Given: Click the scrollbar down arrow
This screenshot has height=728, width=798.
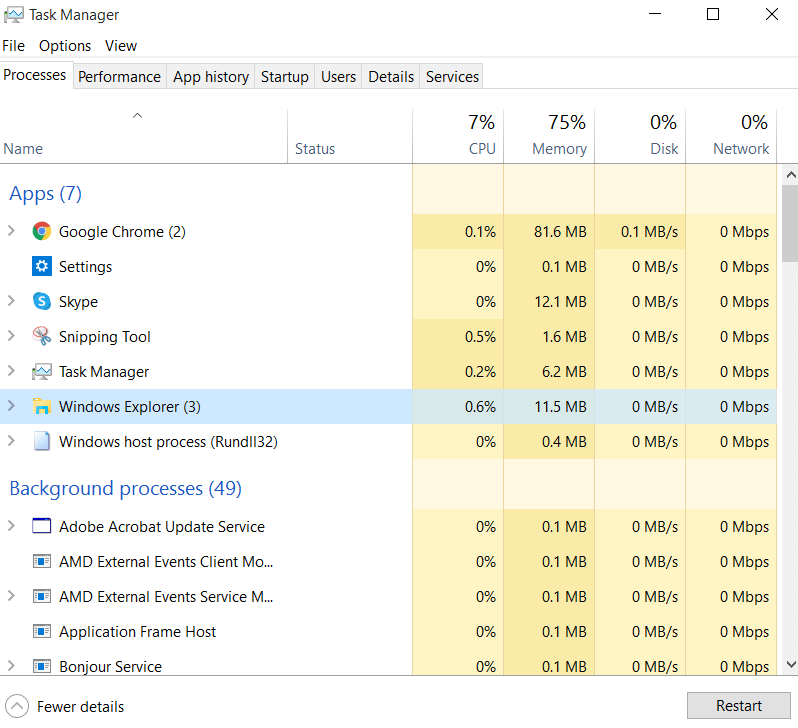Looking at the screenshot, I should 789,664.
